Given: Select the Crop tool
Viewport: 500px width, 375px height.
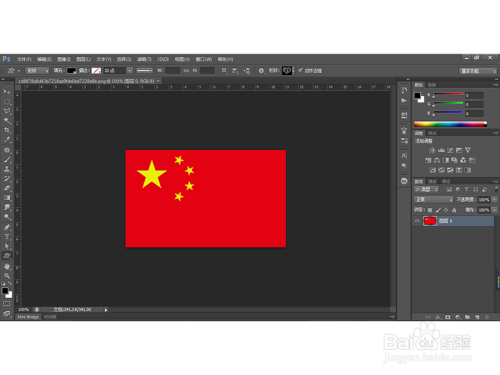Looking at the screenshot, I should (x=7, y=130).
